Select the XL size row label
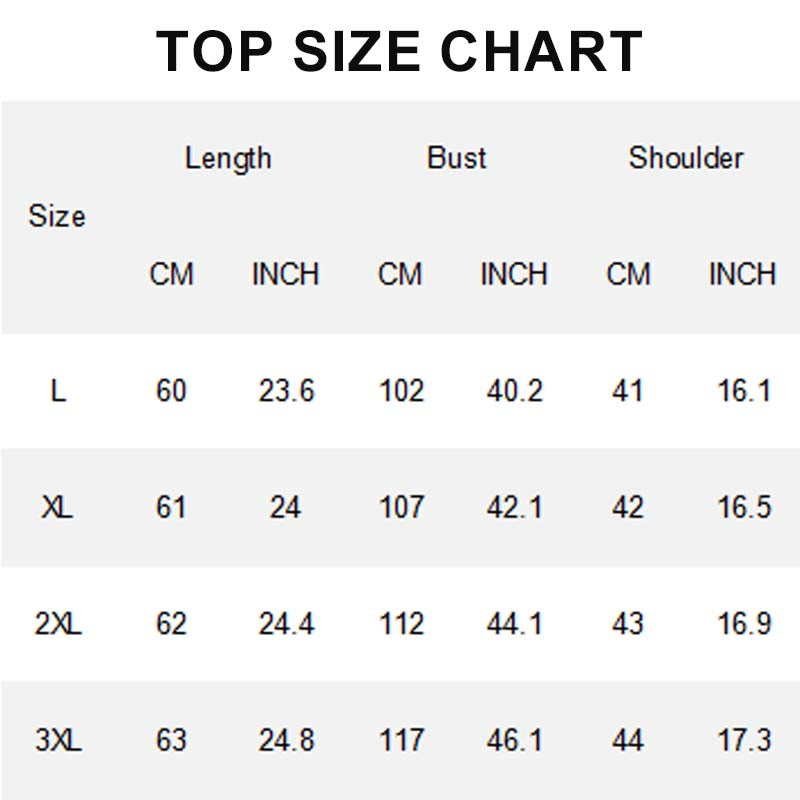This screenshot has height=800, width=800. (58, 508)
